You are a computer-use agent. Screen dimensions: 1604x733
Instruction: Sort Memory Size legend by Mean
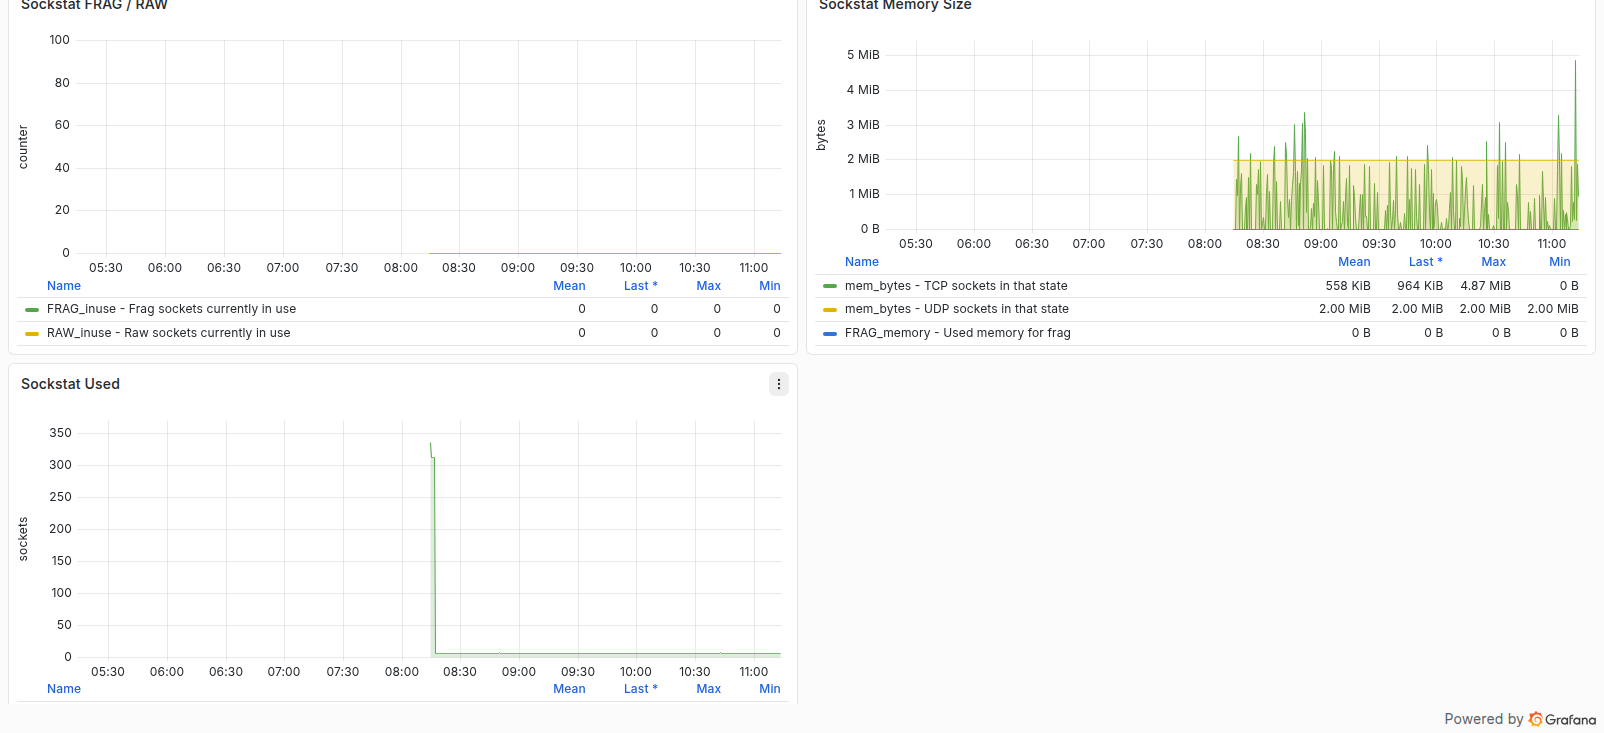(1354, 262)
